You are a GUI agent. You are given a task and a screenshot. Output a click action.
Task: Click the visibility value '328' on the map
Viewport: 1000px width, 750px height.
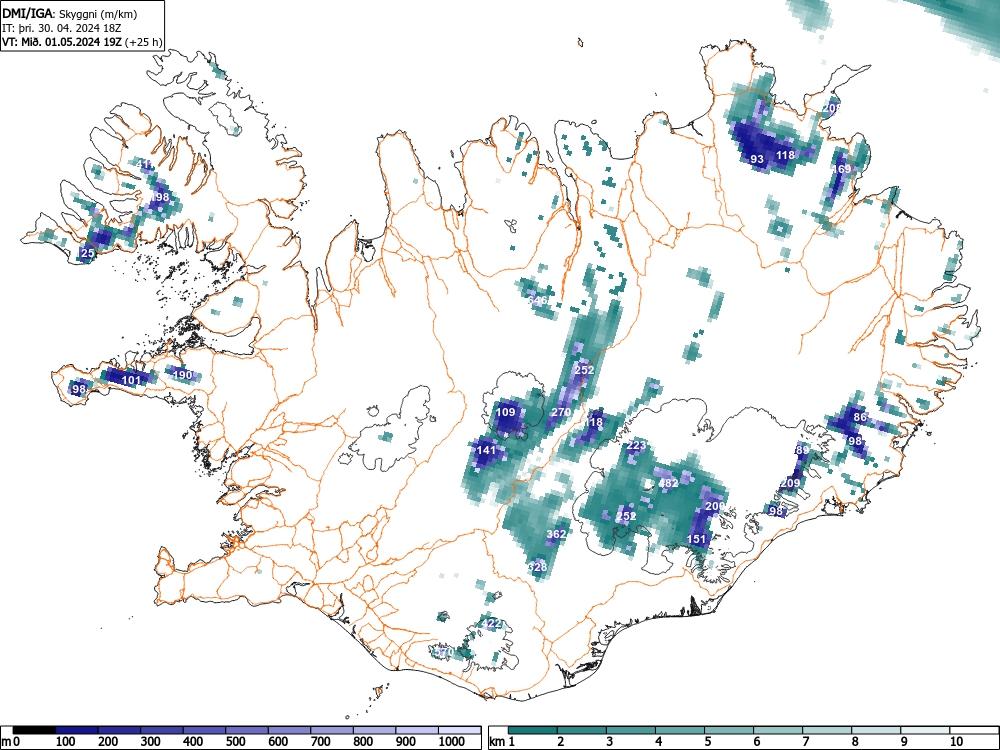pos(538,567)
